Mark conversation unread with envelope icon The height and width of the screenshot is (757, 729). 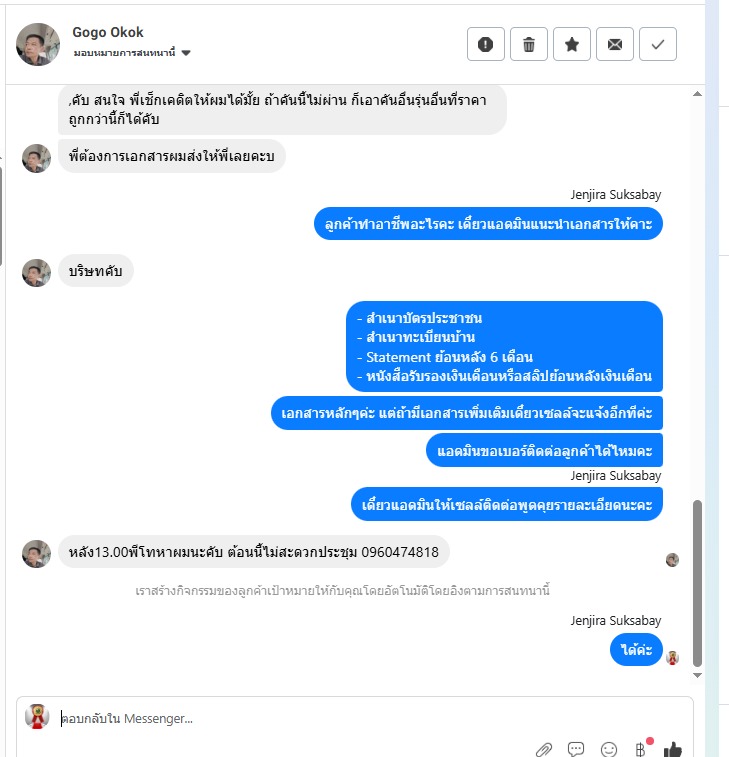pyautogui.click(x=615, y=44)
